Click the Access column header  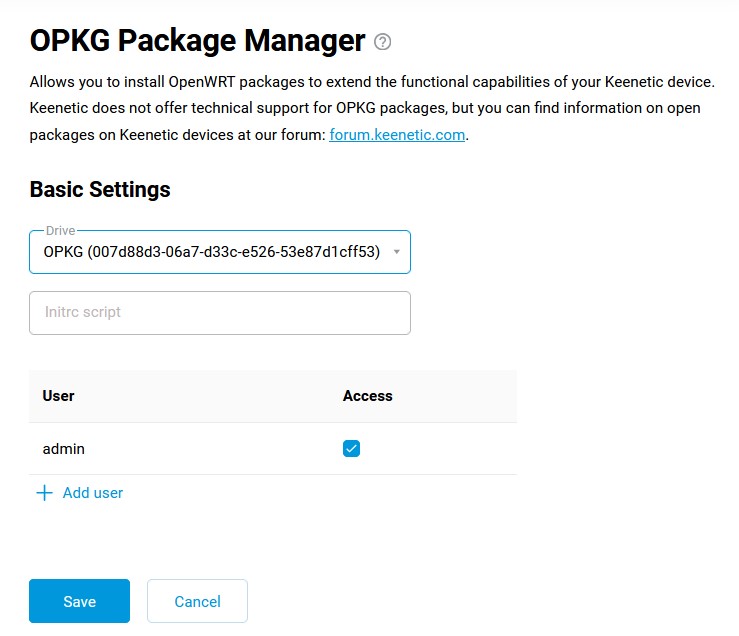[x=368, y=396]
